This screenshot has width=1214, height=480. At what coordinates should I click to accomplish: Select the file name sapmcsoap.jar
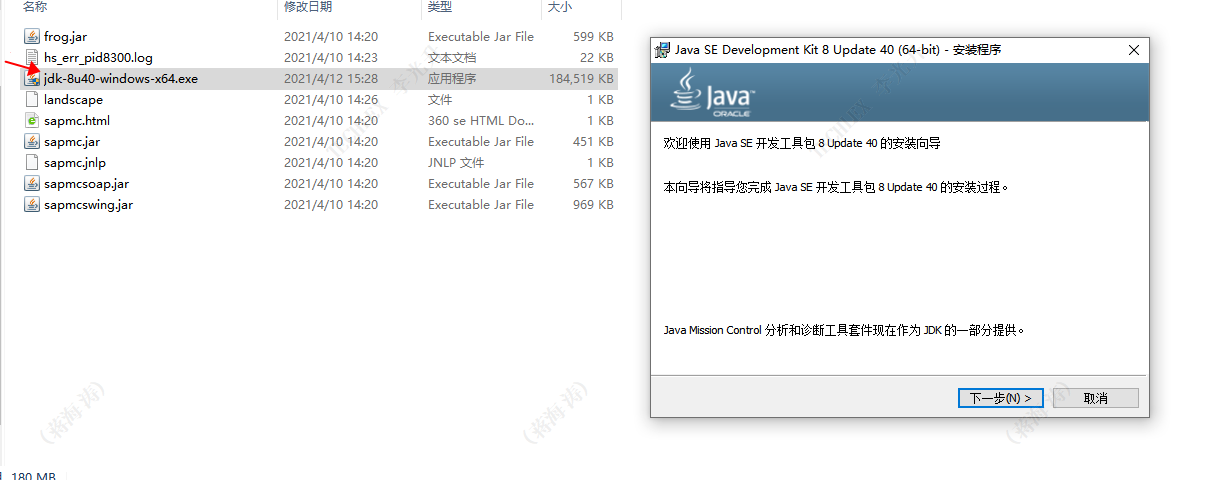pyautogui.click(x=86, y=184)
